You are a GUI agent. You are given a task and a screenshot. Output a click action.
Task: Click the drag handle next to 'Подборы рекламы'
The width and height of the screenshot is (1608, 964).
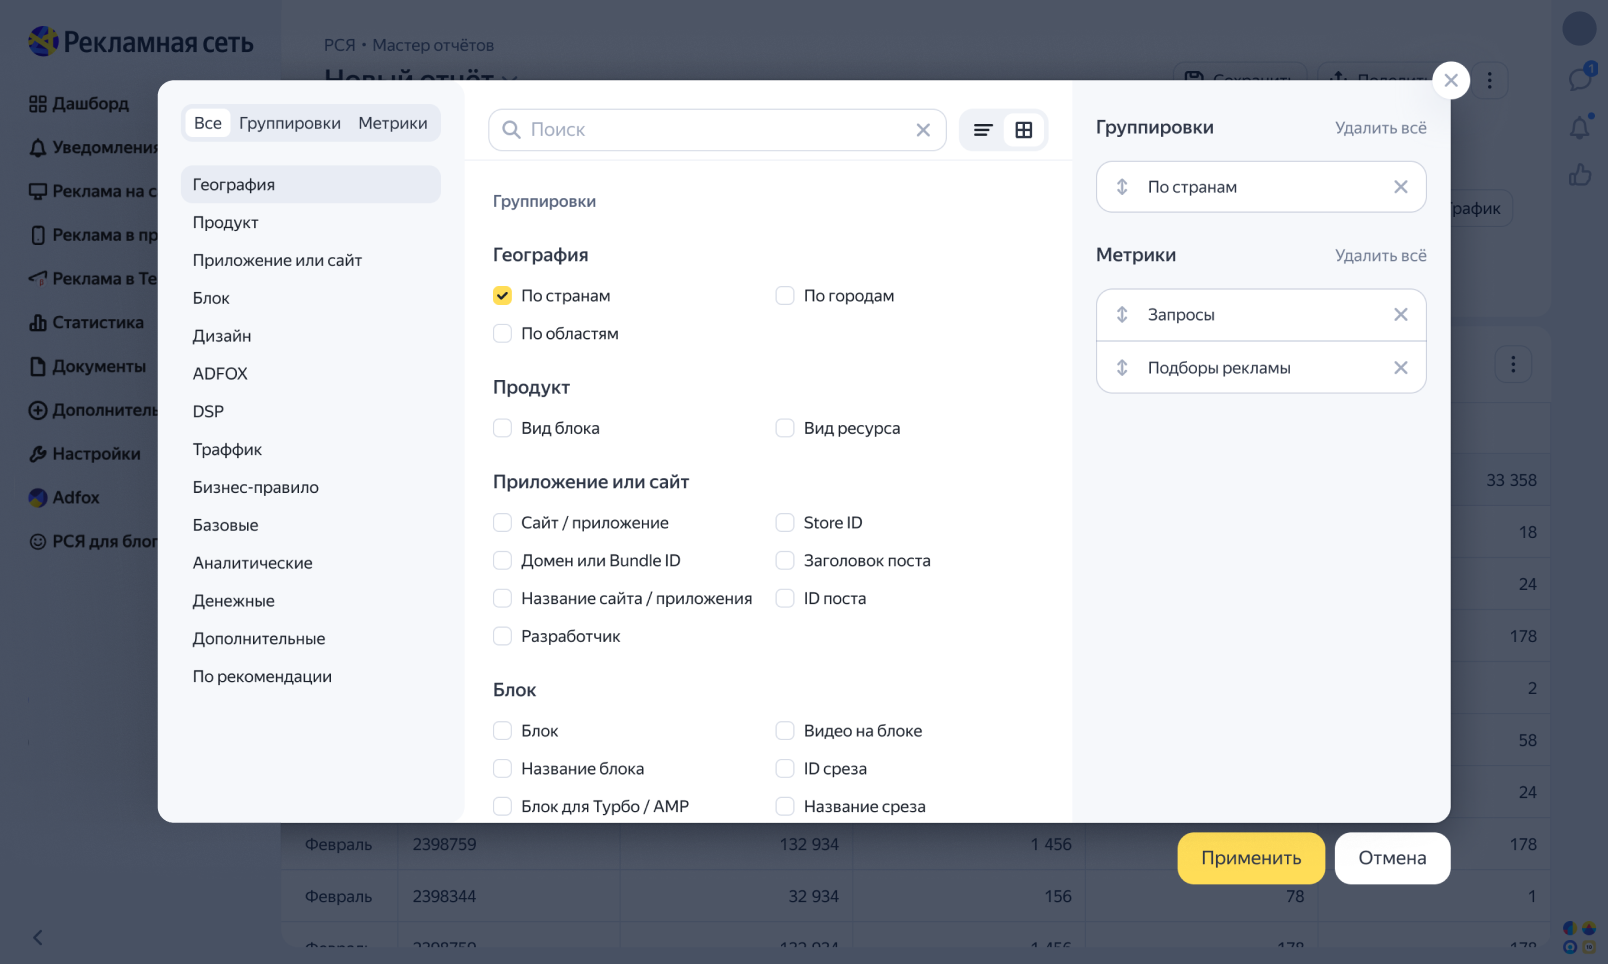click(x=1122, y=368)
